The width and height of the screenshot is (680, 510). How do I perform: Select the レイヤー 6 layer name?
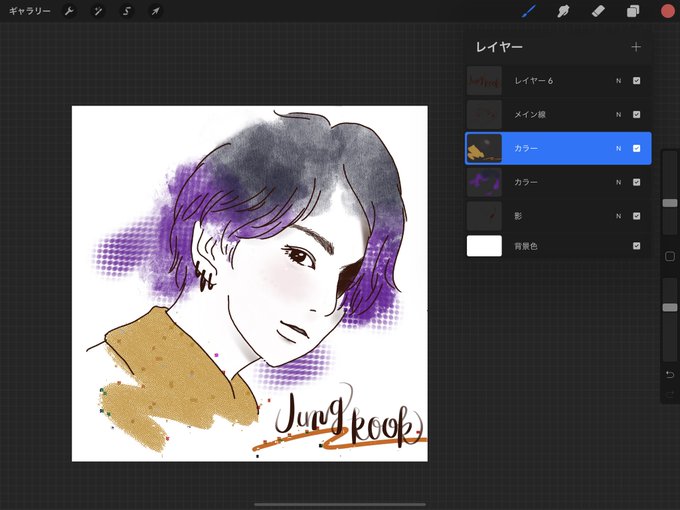pos(533,81)
